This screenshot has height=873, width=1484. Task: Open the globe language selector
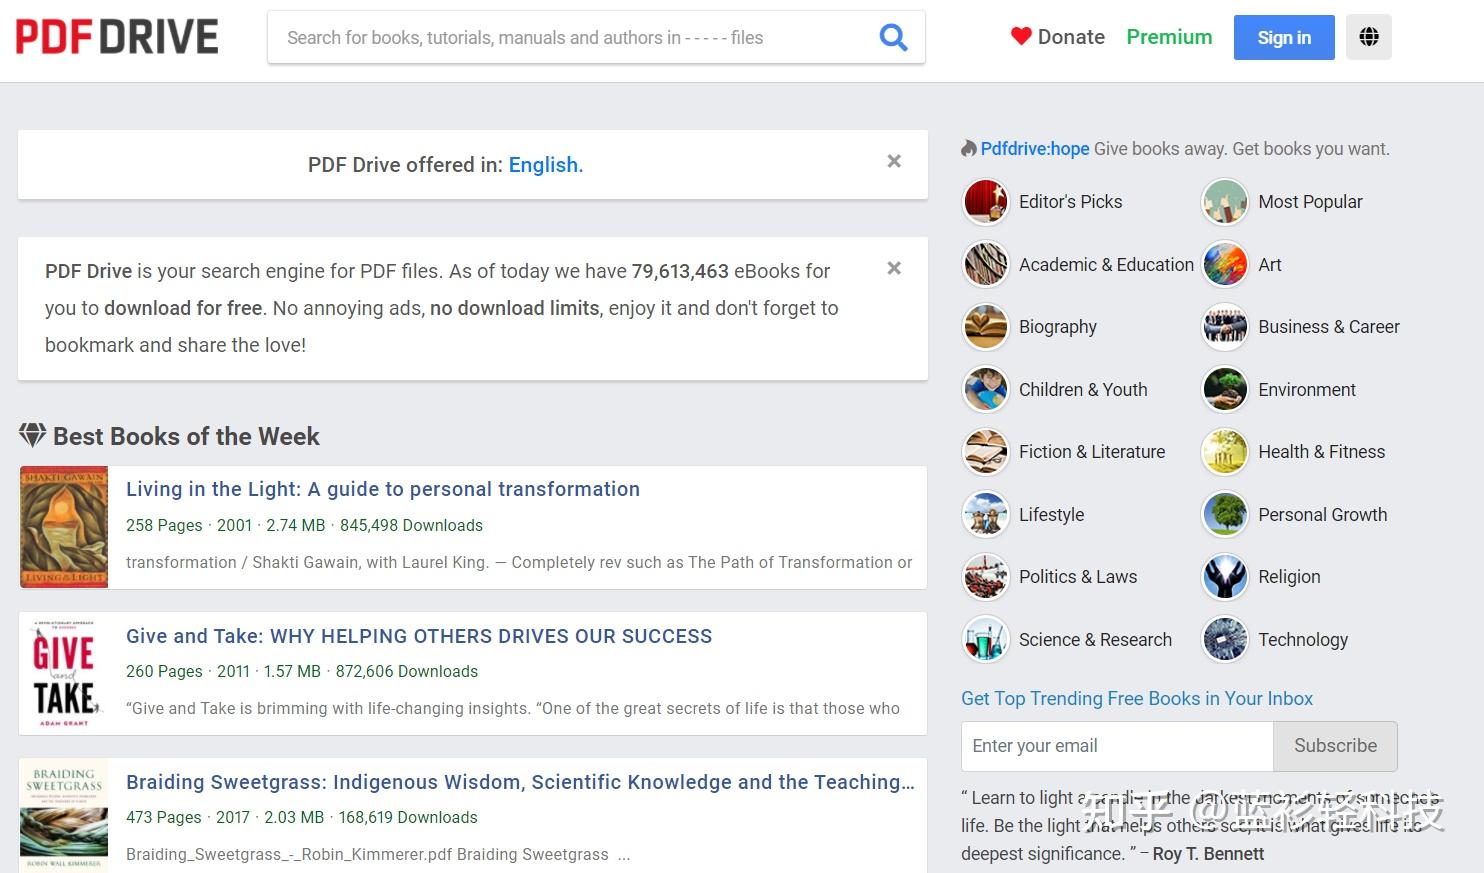click(1369, 37)
